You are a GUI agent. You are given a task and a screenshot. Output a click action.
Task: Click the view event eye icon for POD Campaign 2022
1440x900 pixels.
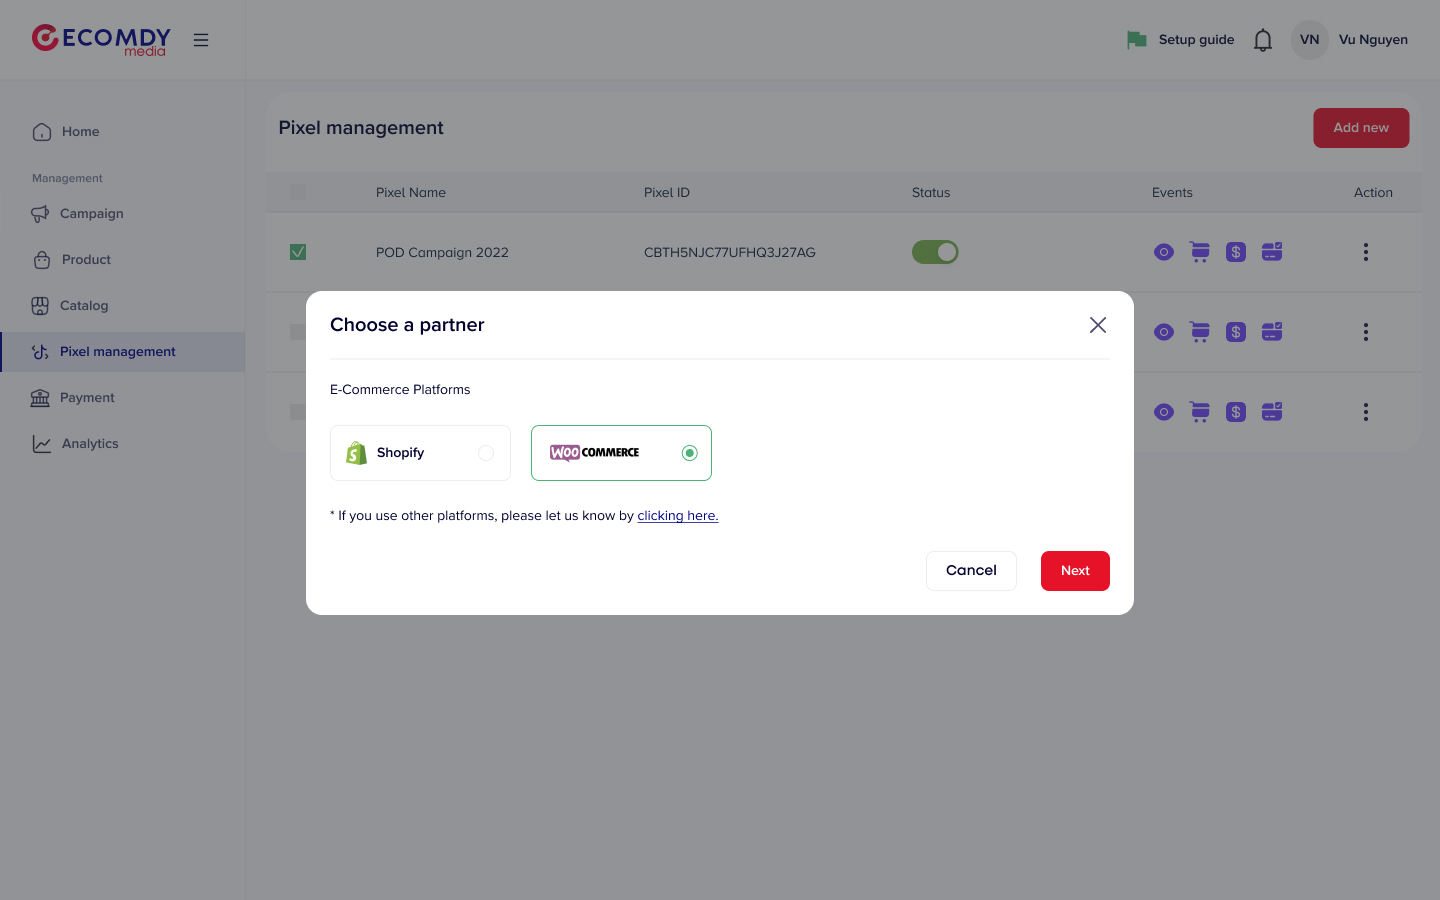pyautogui.click(x=1164, y=252)
